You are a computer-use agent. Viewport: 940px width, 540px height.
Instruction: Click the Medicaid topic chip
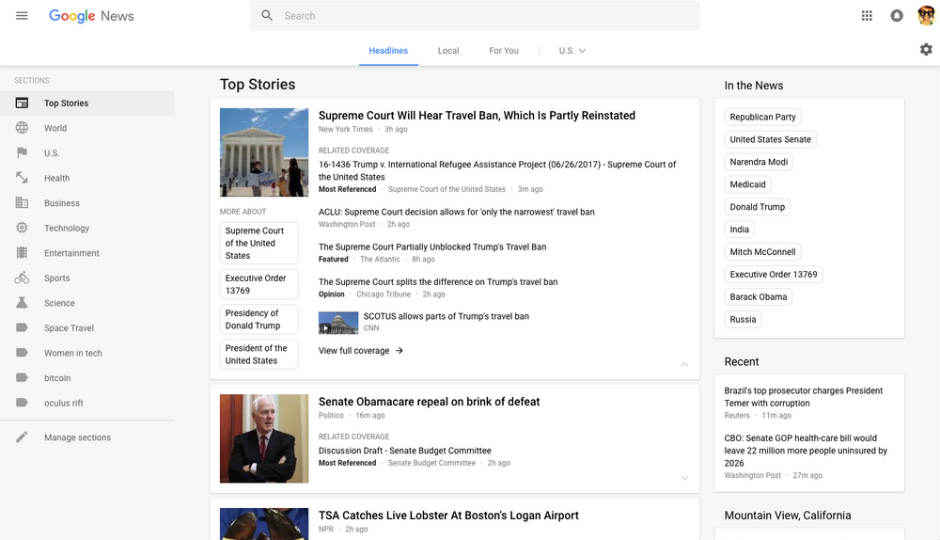coord(748,185)
